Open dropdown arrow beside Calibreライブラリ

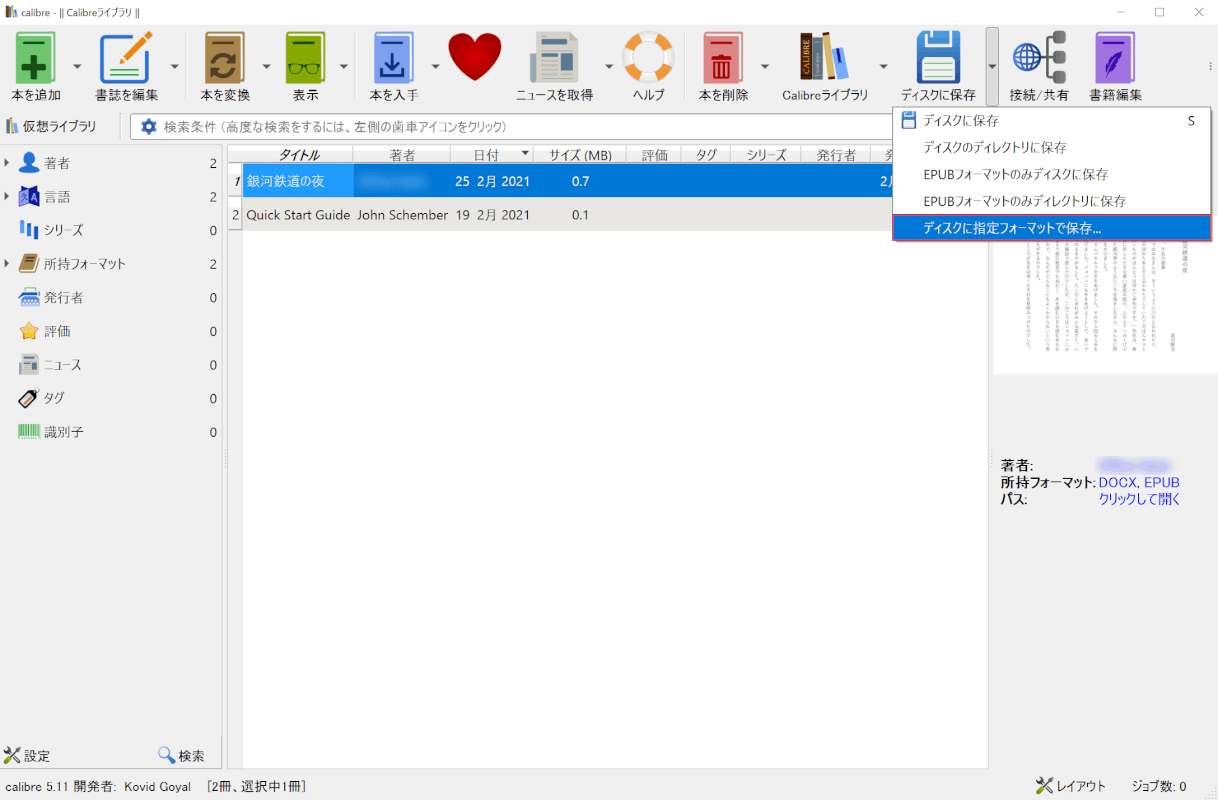[883, 67]
